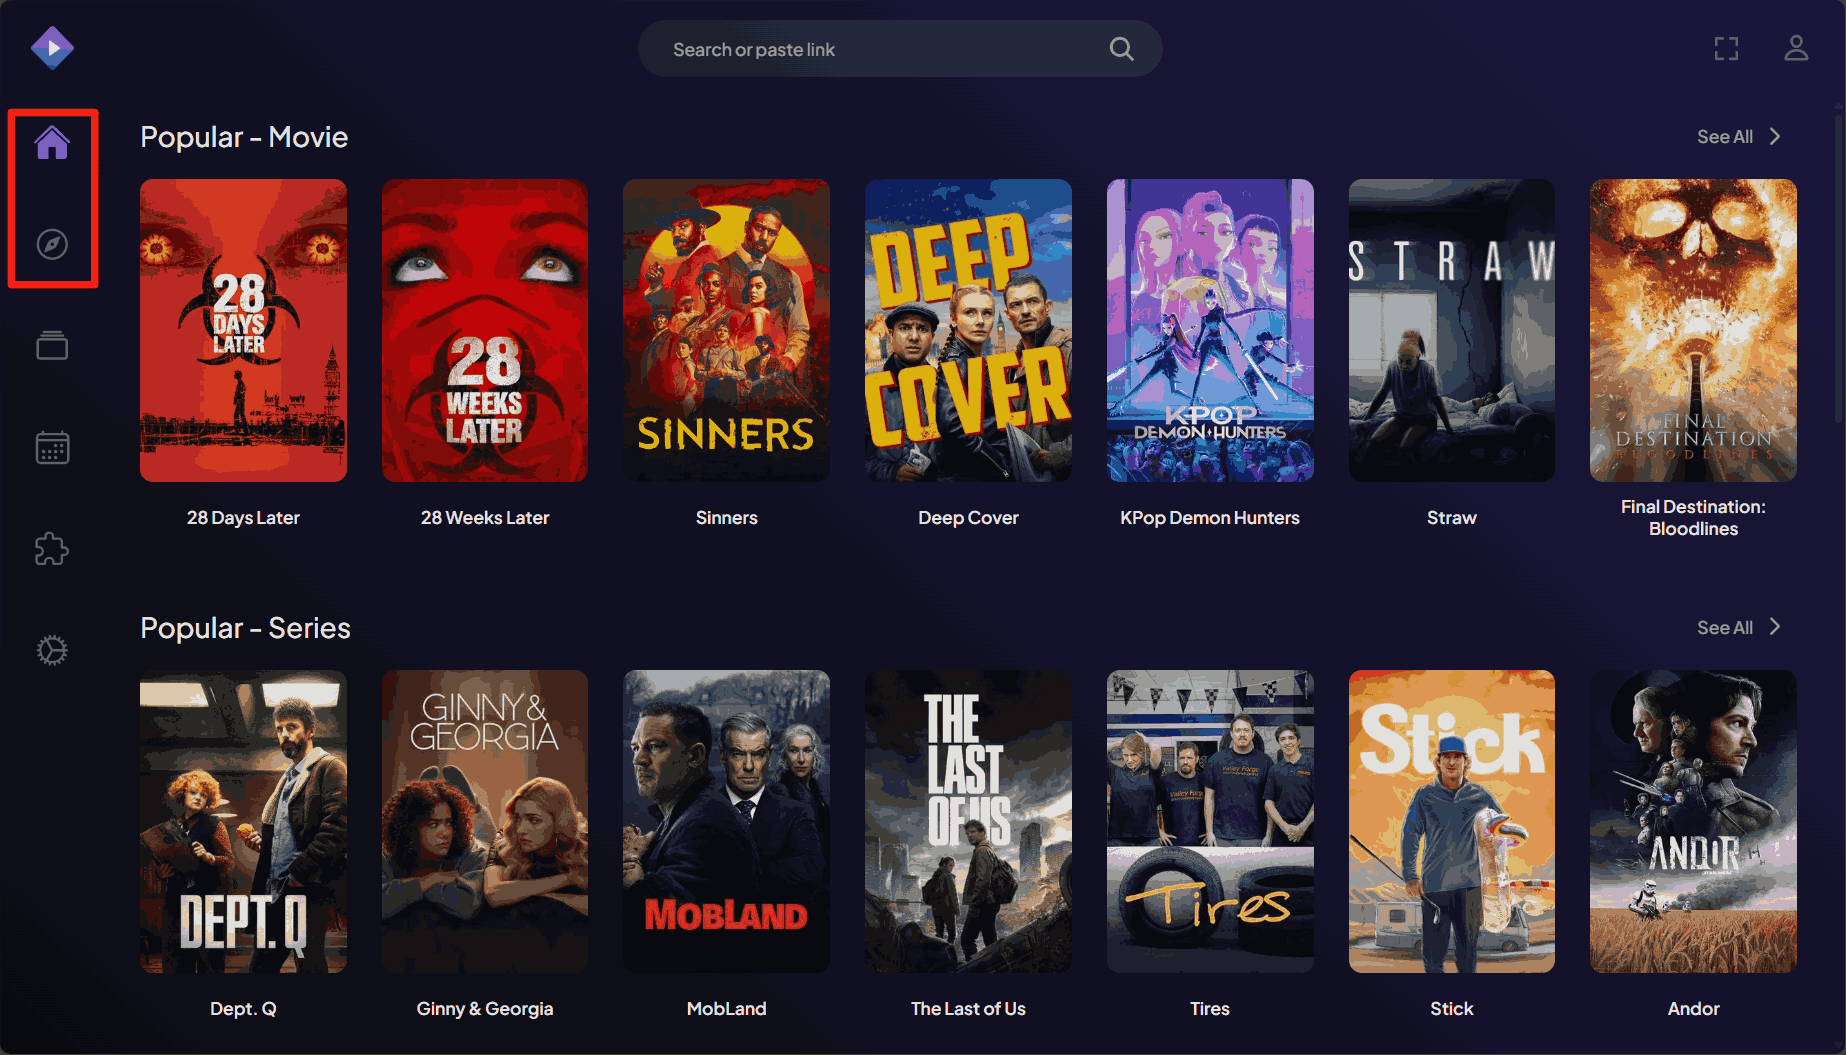Open the Settings gear icon
Screen dimensions: 1846x1055
[52, 650]
